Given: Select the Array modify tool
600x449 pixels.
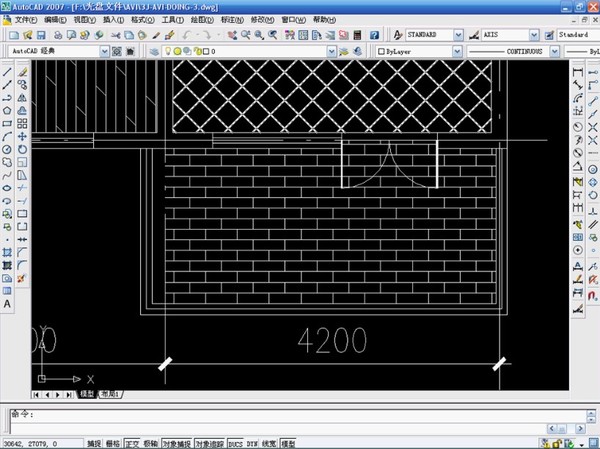Looking at the screenshot, I should 22,123.
